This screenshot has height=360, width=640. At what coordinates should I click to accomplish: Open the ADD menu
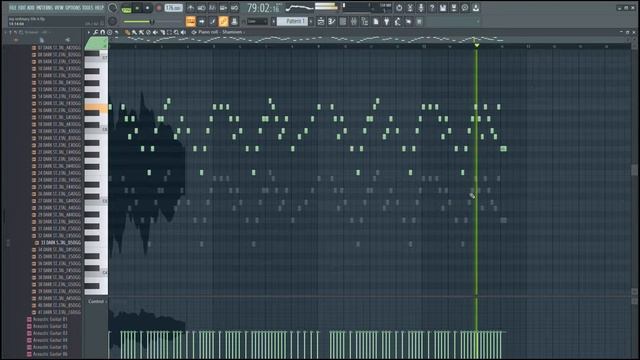(x=31, y=8)
